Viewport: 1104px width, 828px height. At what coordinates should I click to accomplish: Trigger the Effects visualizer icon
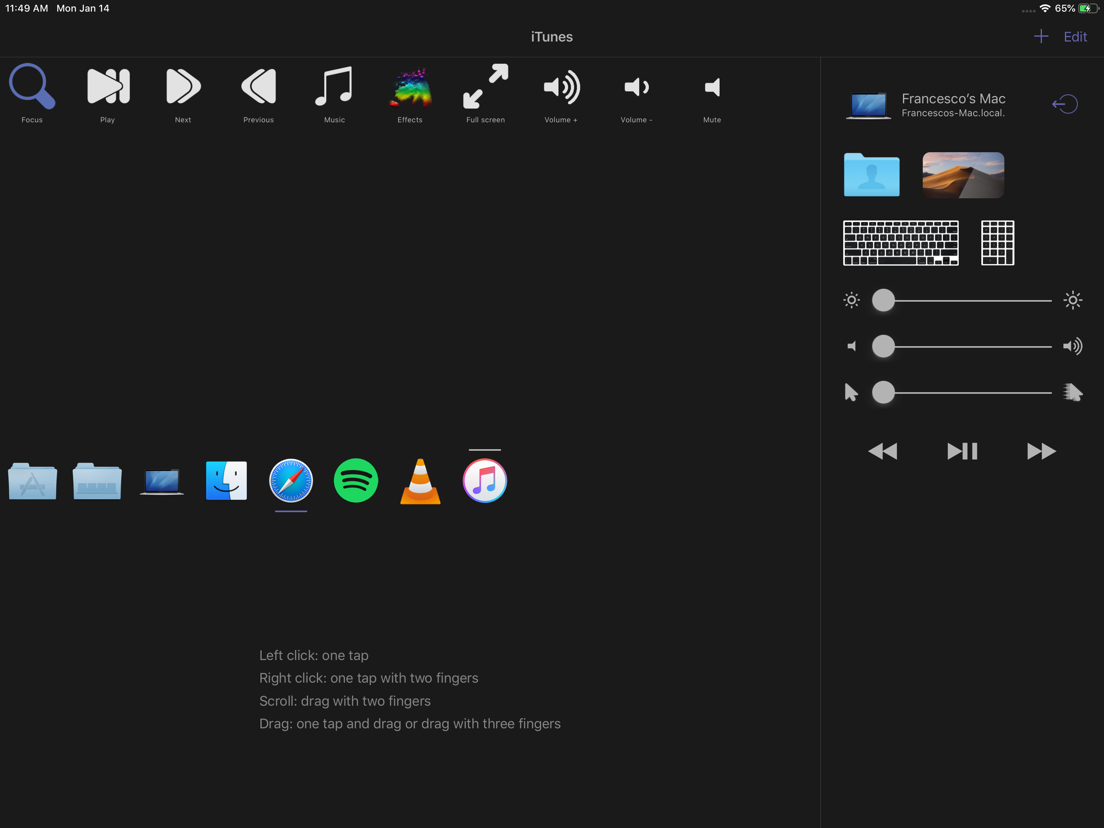click(410, 88)
